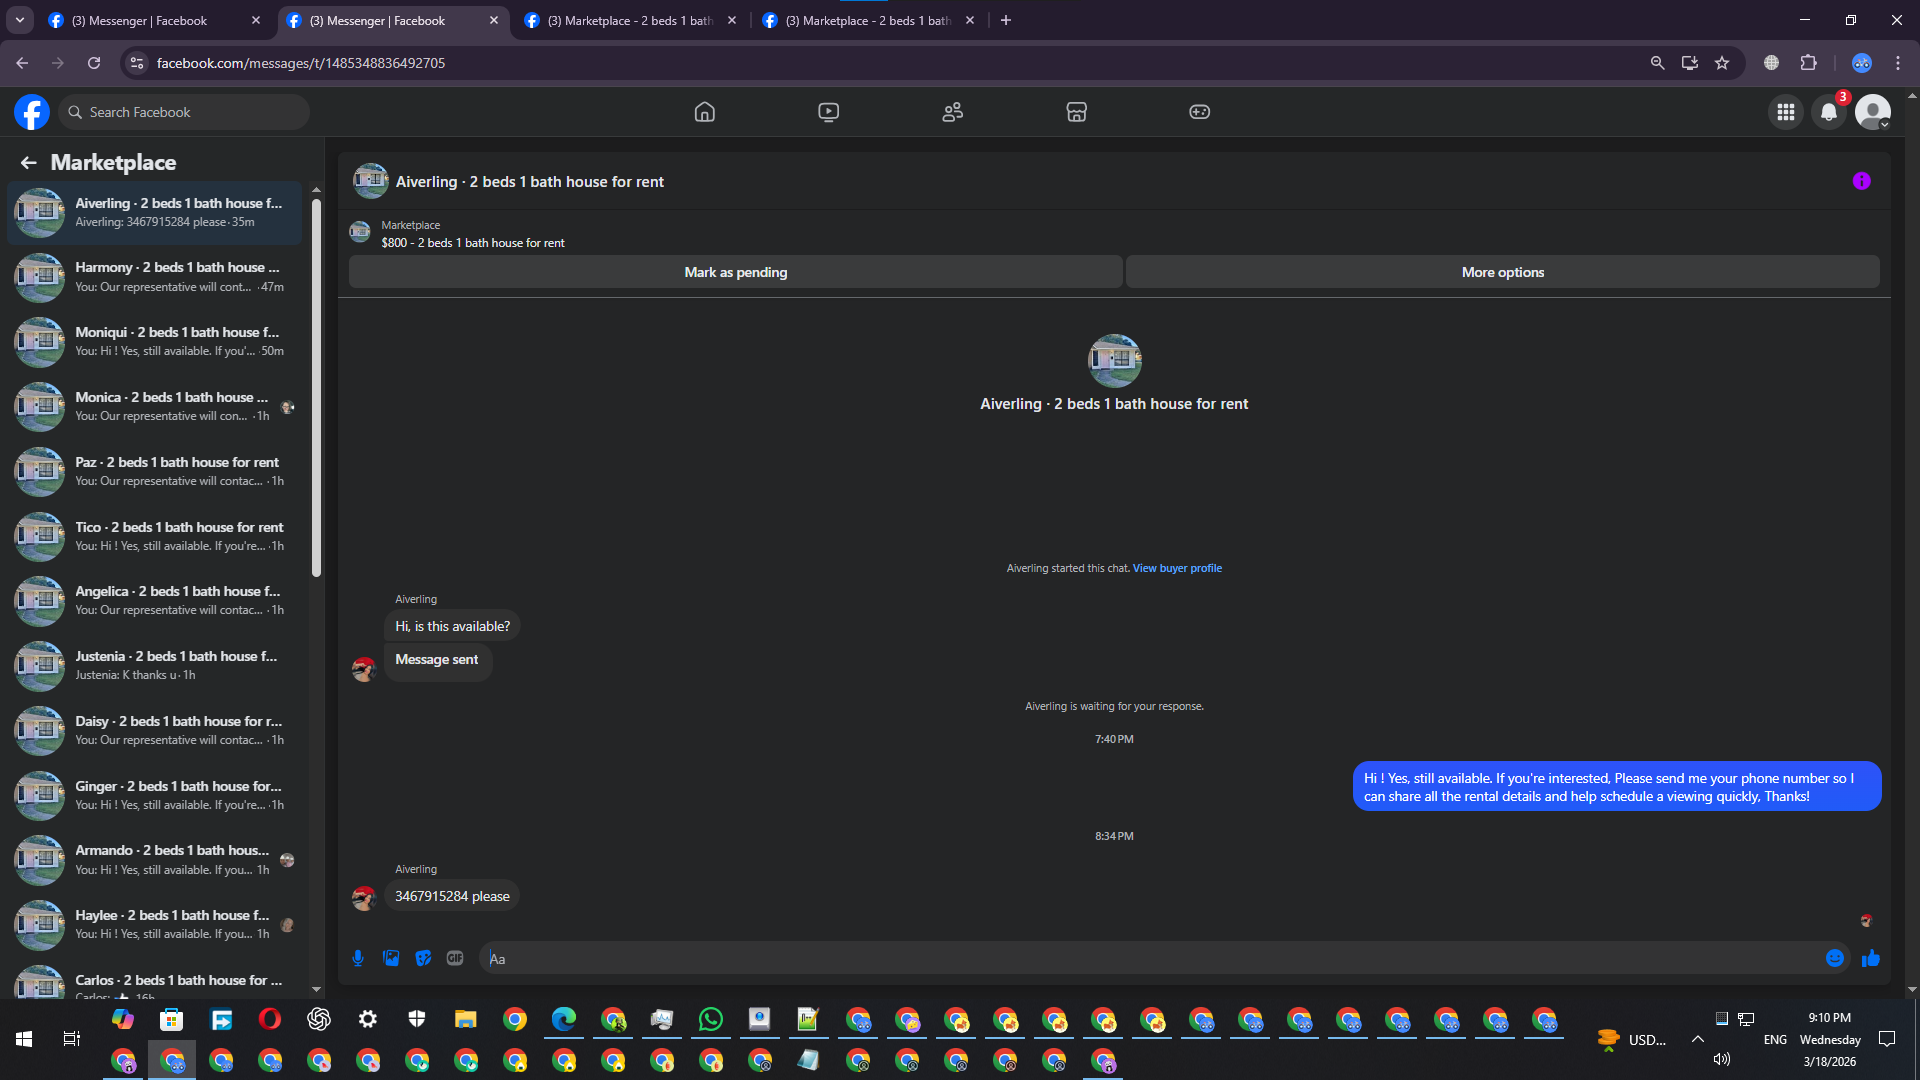The height and width of the screenshot is (1080, 1920).
Task: Open the GIF picker
Action: pyautogui.click(x=455, y=958)
